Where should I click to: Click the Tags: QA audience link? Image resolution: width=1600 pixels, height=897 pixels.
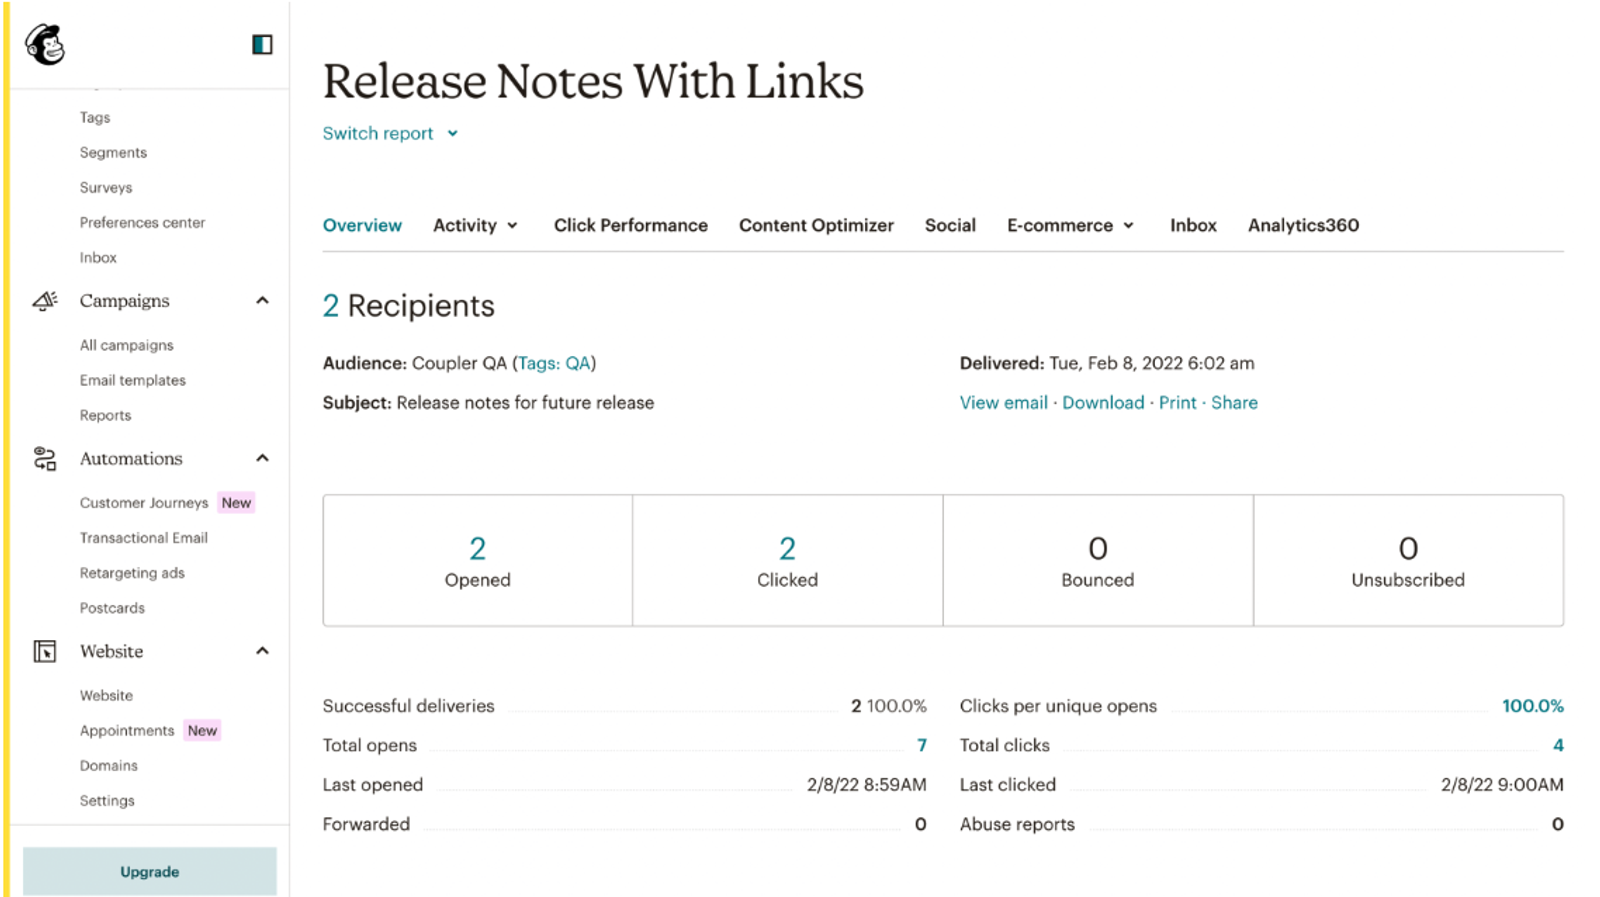pyautogui.click(x=554, y=364)
